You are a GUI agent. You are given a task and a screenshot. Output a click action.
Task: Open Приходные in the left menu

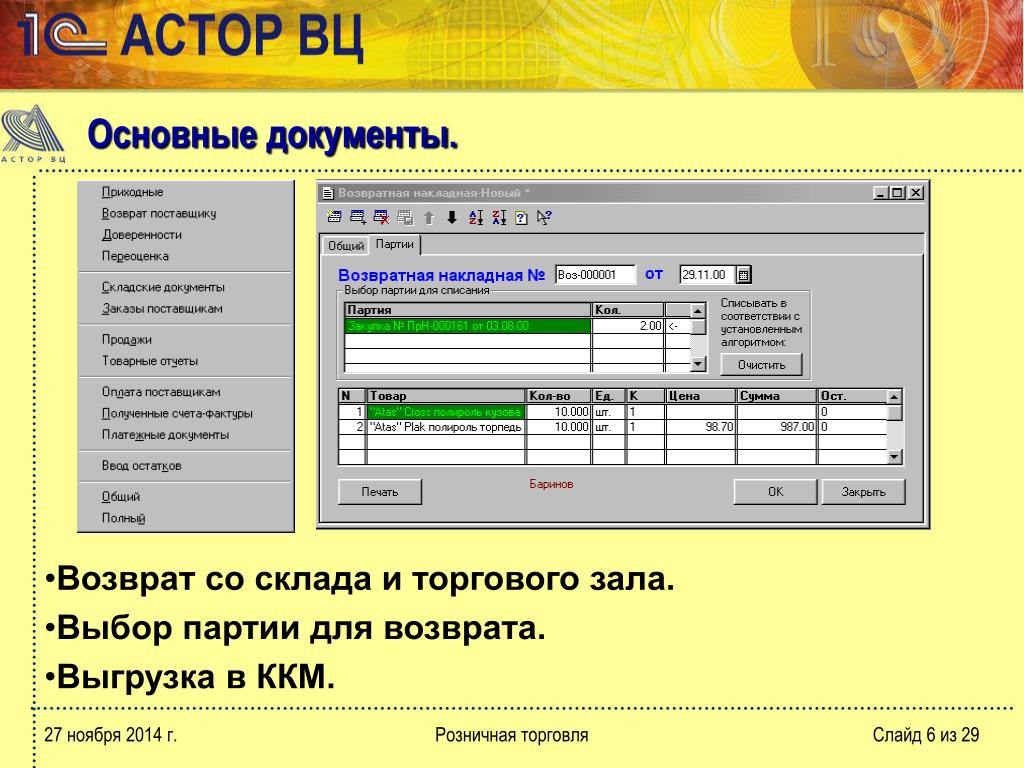[133, 192]
